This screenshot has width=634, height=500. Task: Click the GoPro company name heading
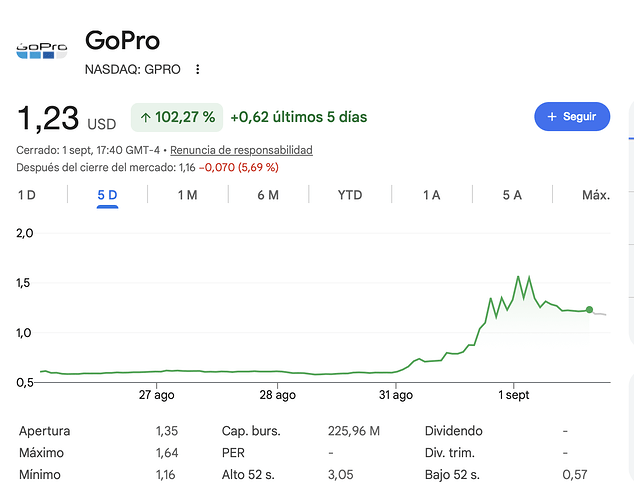click(123, 40)
